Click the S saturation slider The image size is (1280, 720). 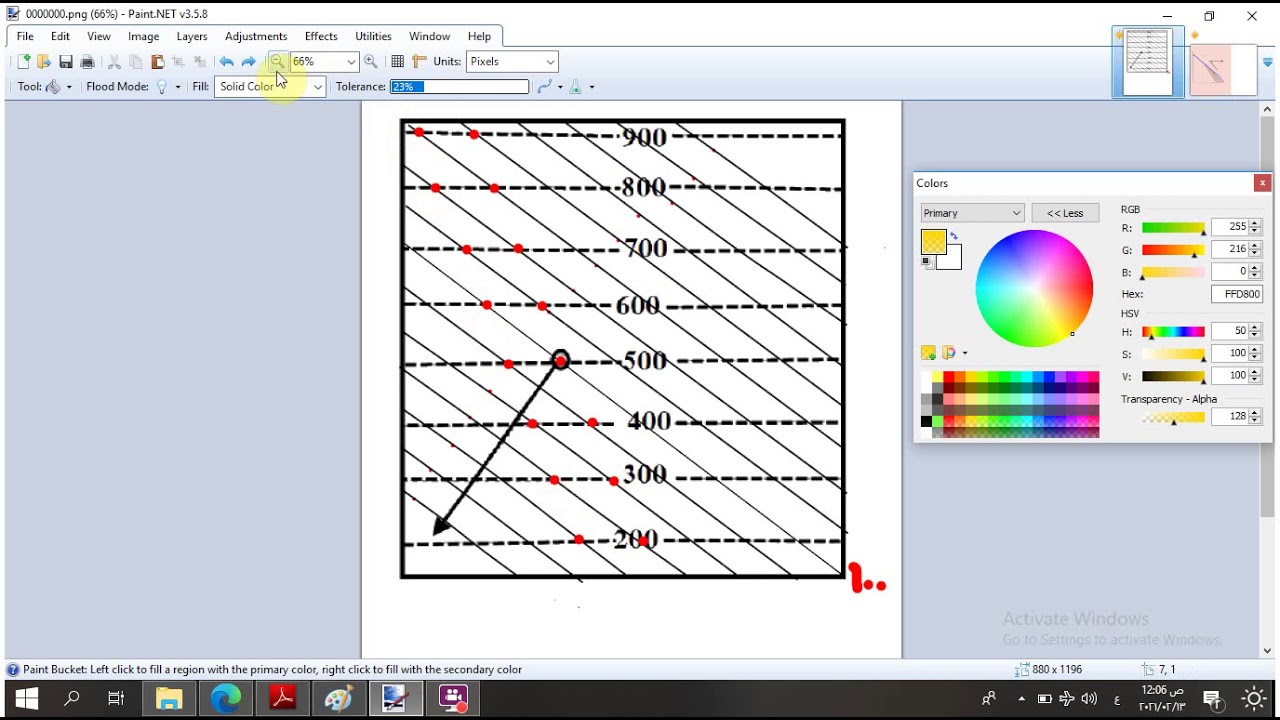tap(1174, 354)
